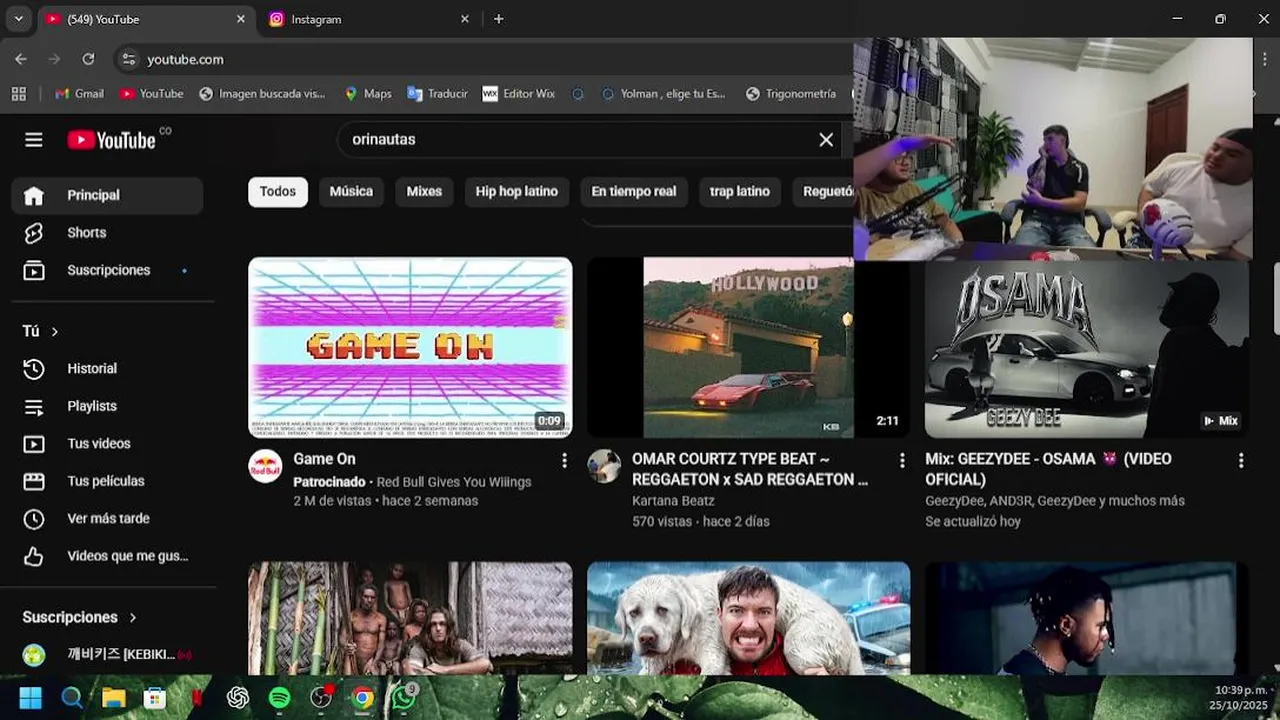Image resolution: width=1280 pixels, height=720 pixels.
Task: Open the Hollywood Omar Courtz beat thumbnail
Action: (x=748, y=347)
